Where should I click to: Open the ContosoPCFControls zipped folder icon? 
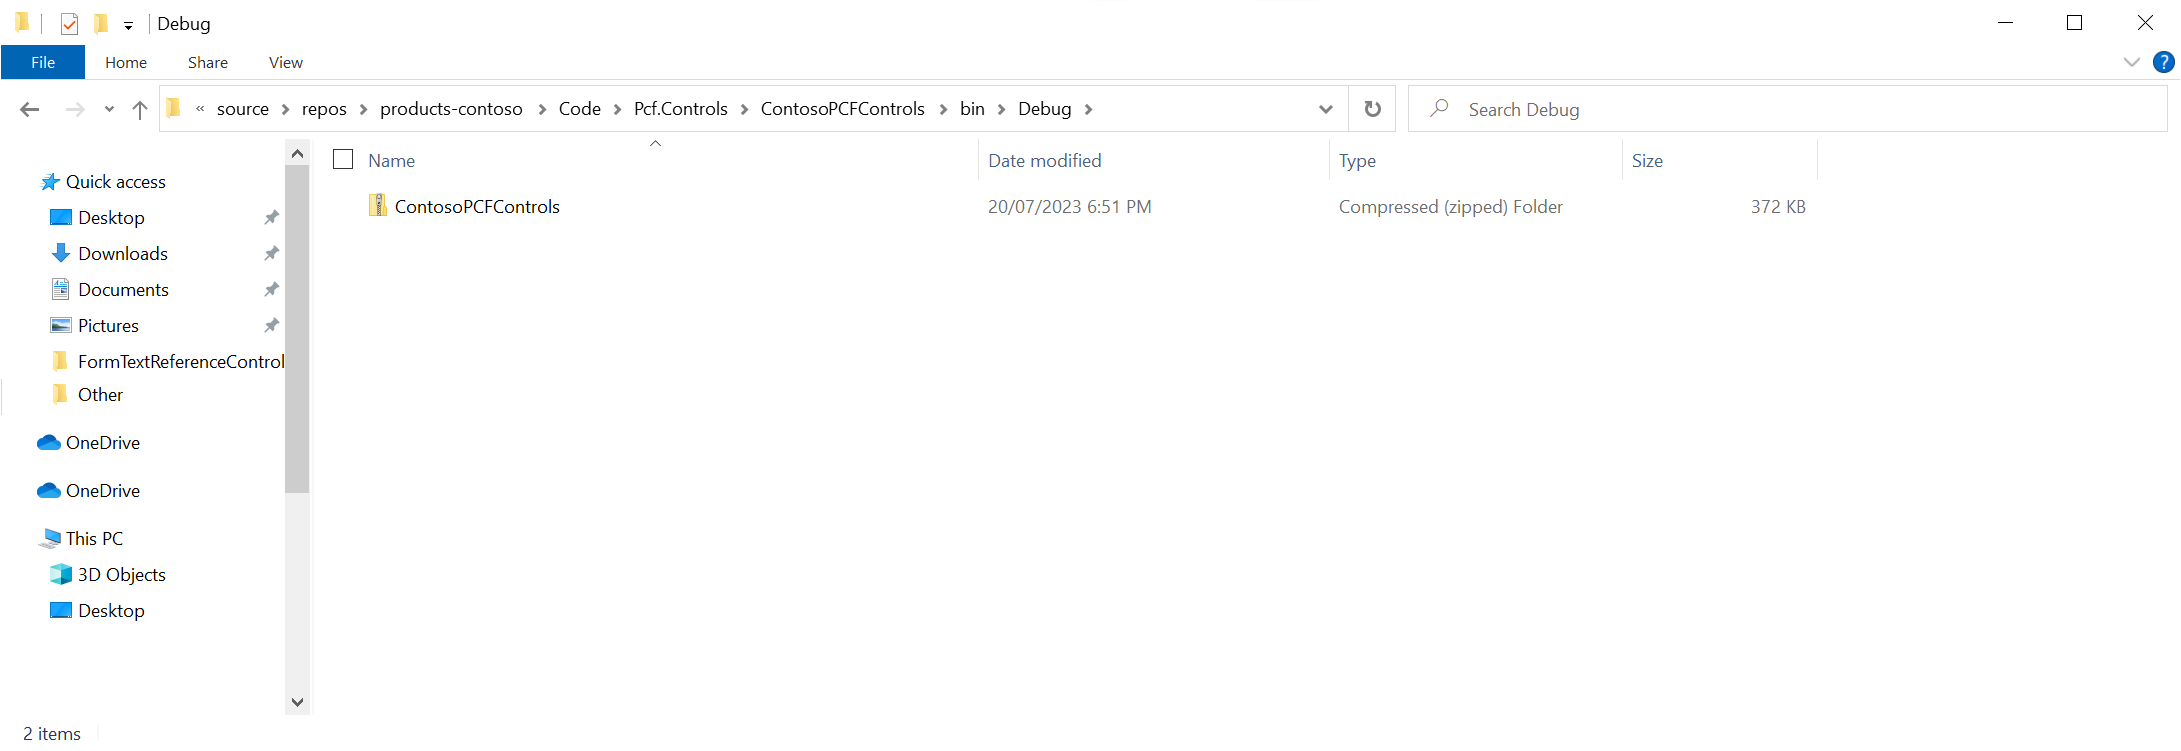(x=378, y=206)
